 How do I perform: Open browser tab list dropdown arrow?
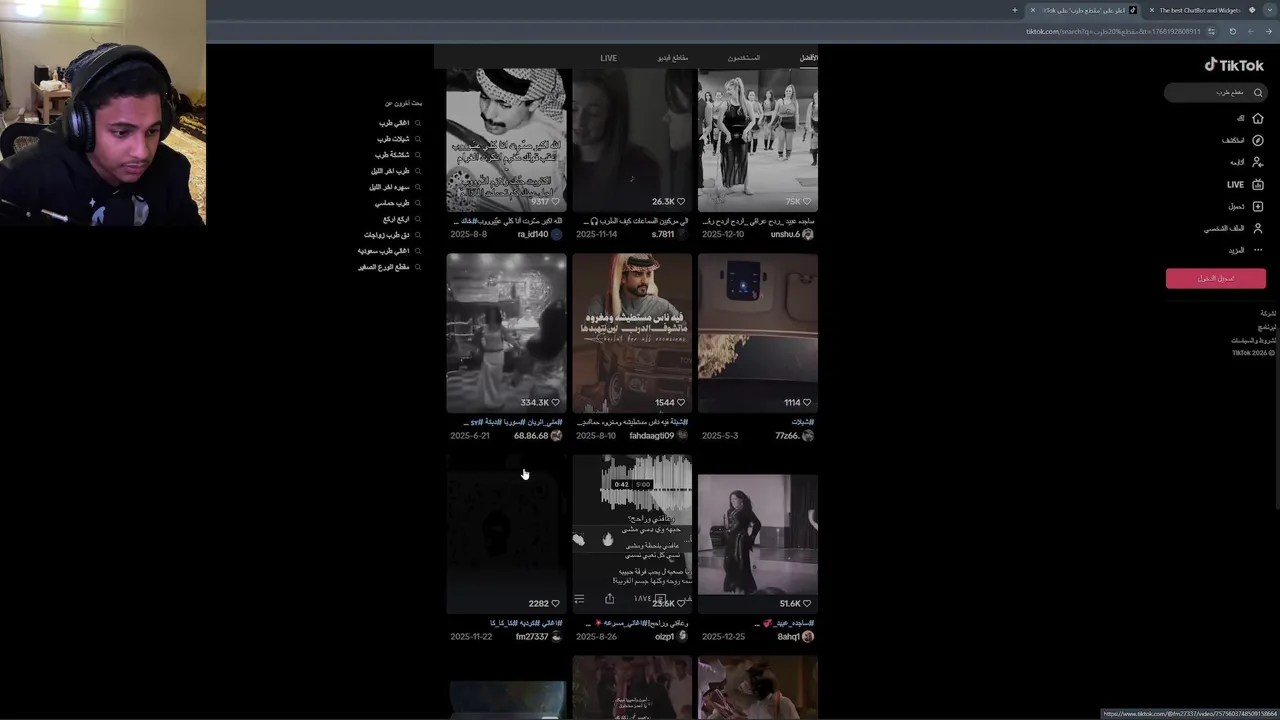tap(1269, 10)
